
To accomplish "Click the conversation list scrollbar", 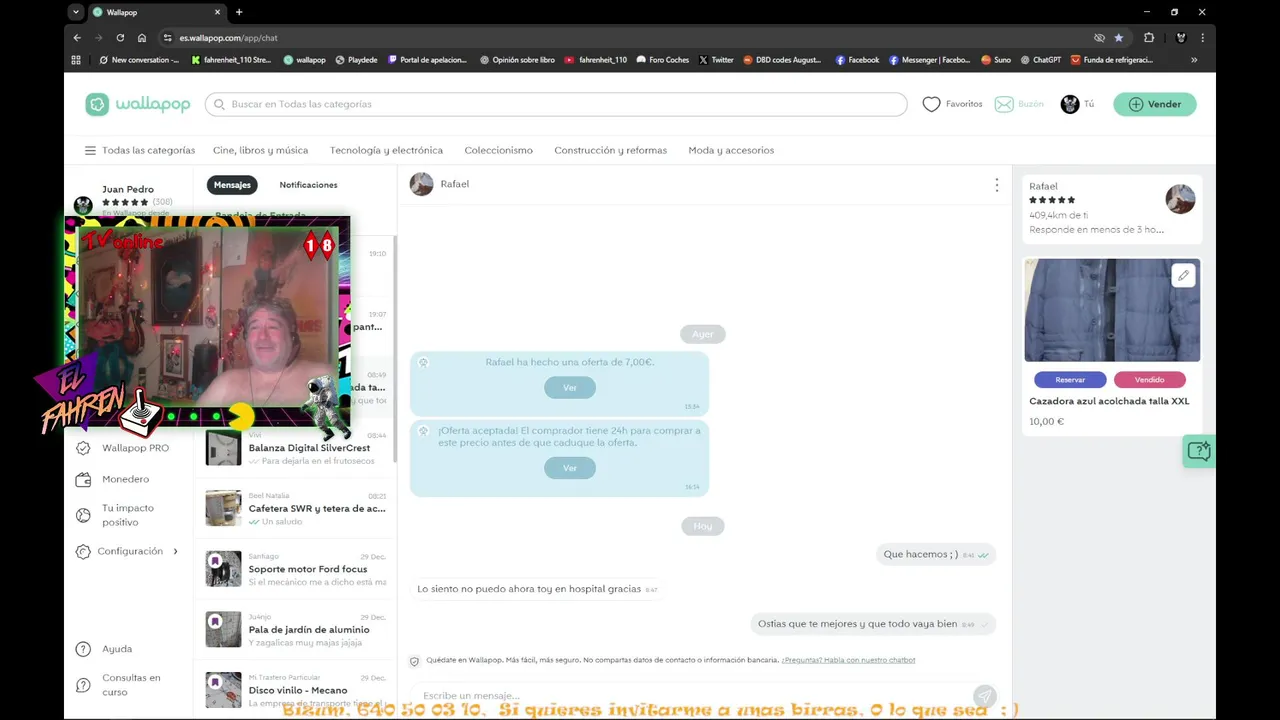I will click(x=394, y=350).
